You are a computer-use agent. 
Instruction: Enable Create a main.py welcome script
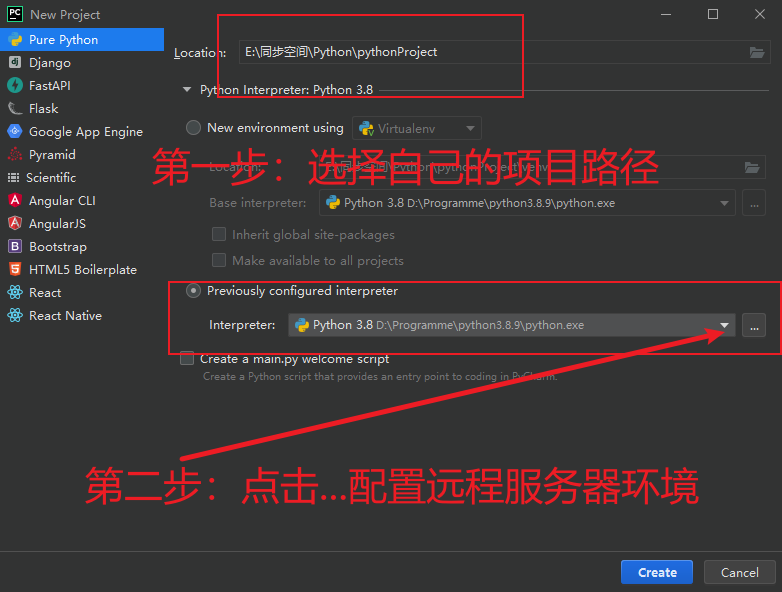[x=187, y=358]
